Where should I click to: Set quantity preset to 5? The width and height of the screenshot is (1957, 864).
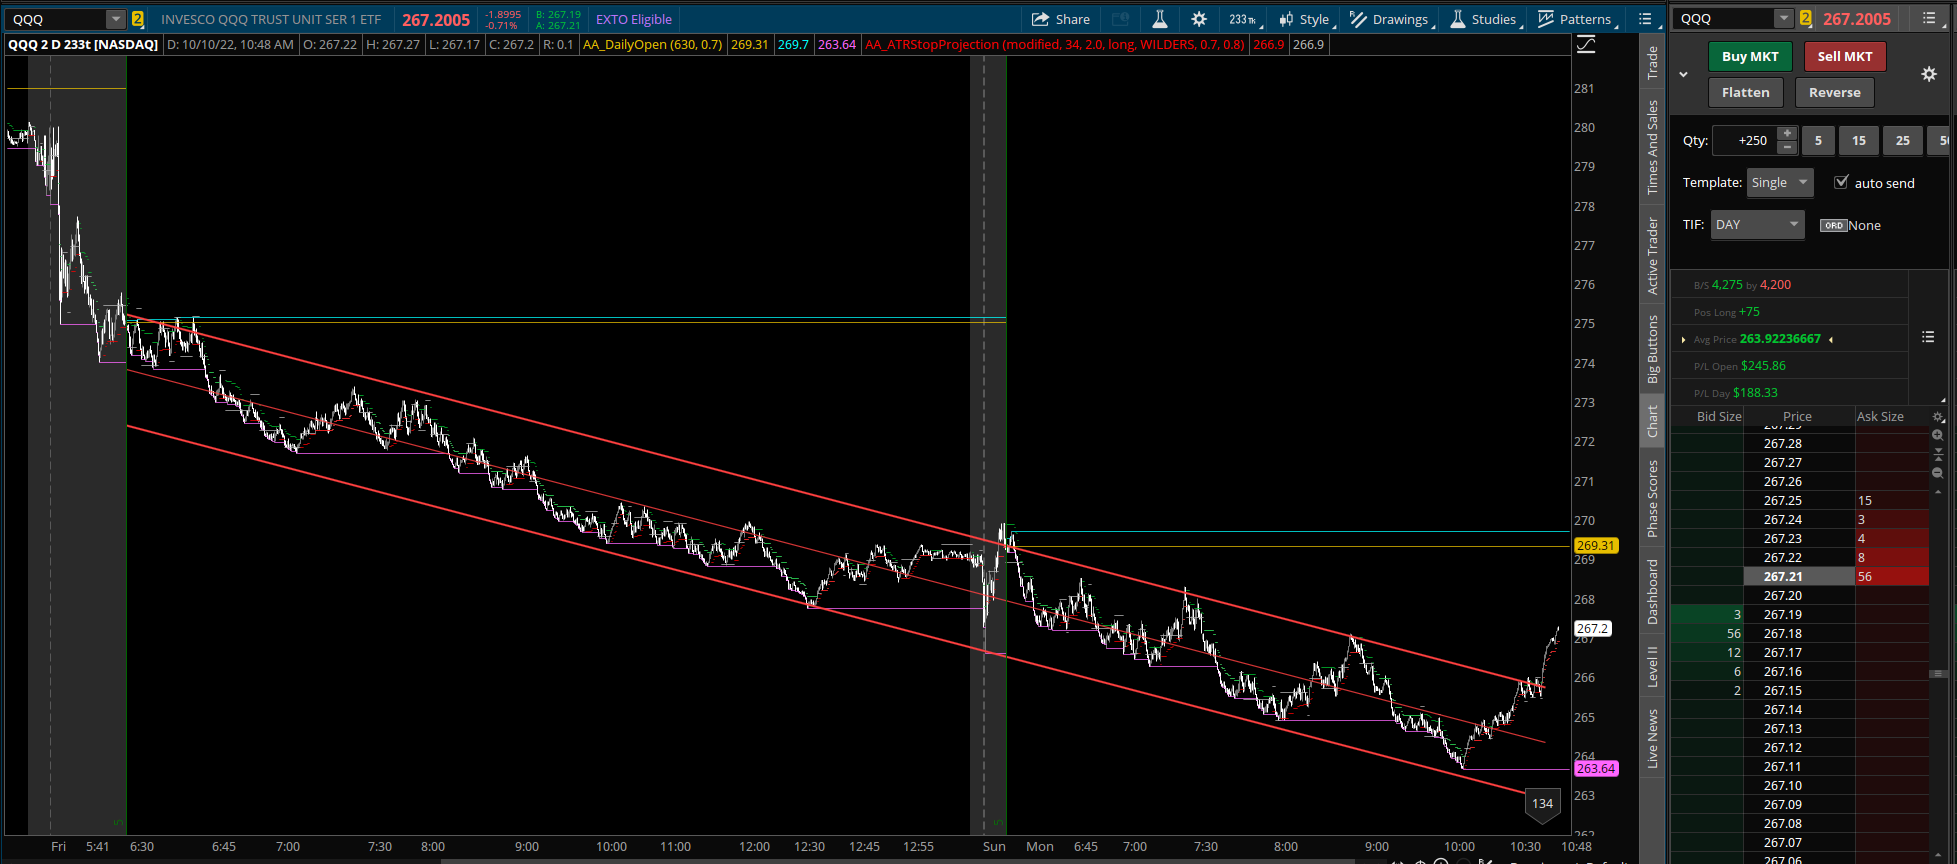1818,140
